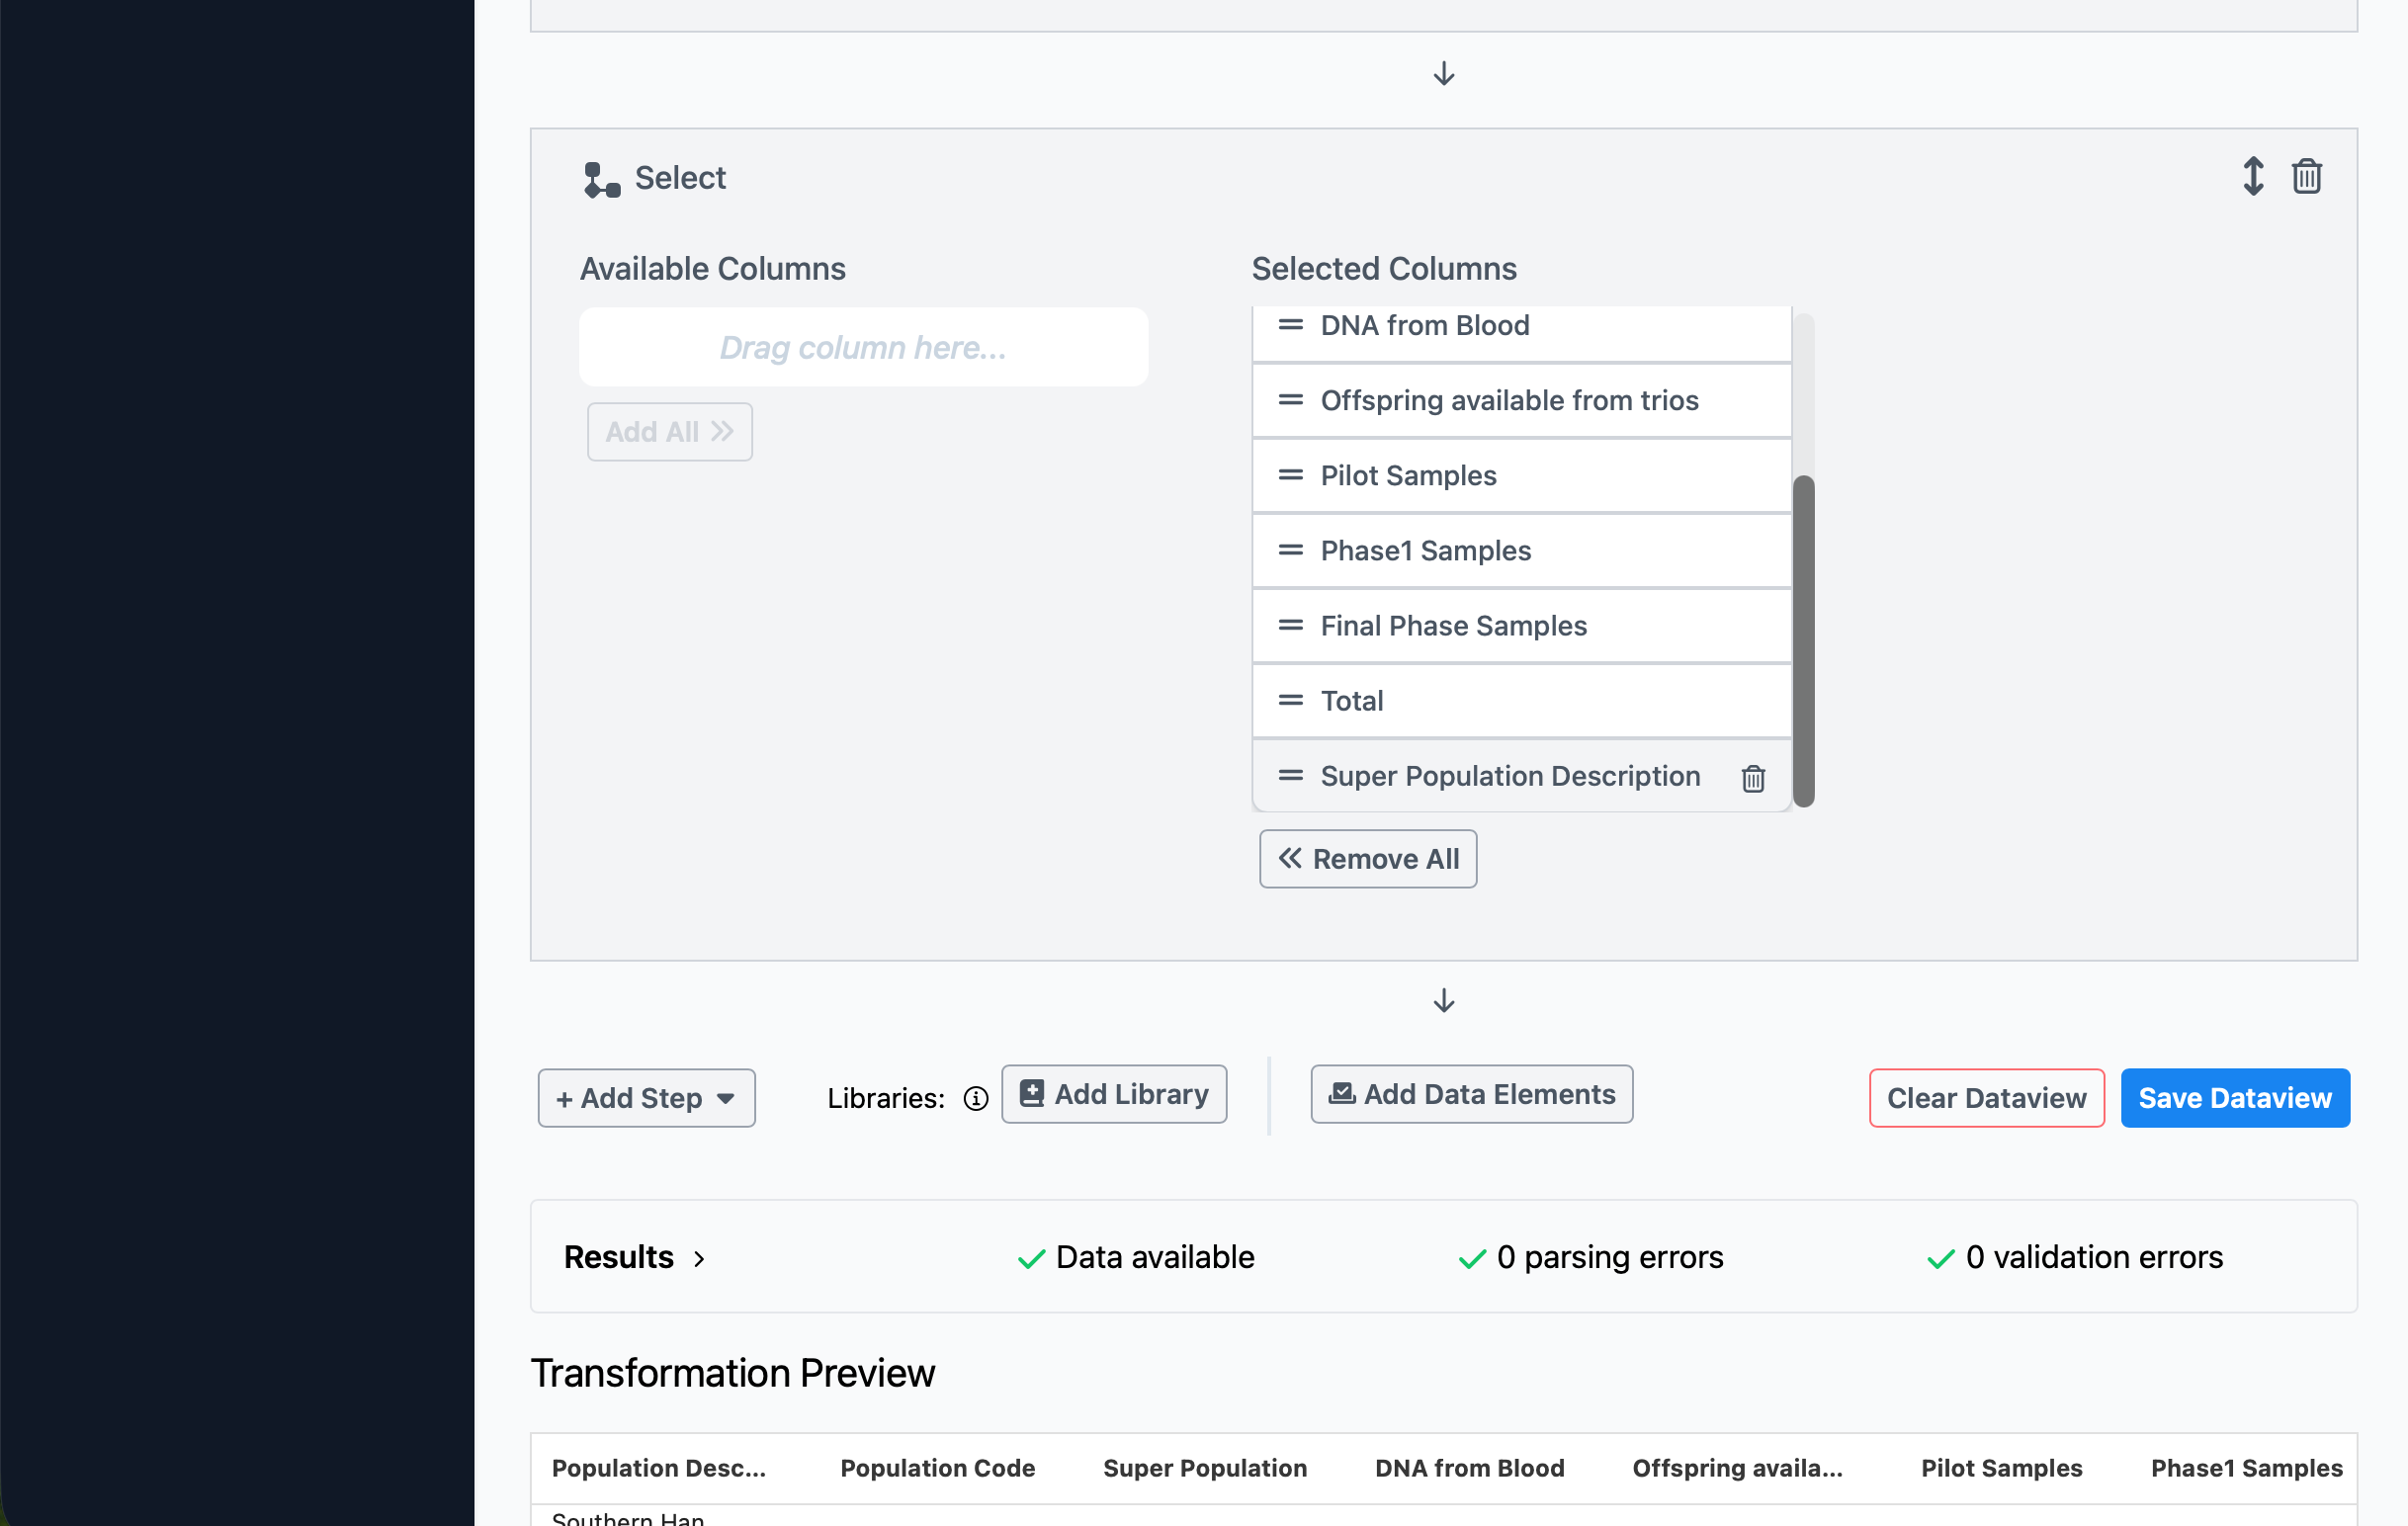Grab drag handle of Pilot Samples

1290,475
